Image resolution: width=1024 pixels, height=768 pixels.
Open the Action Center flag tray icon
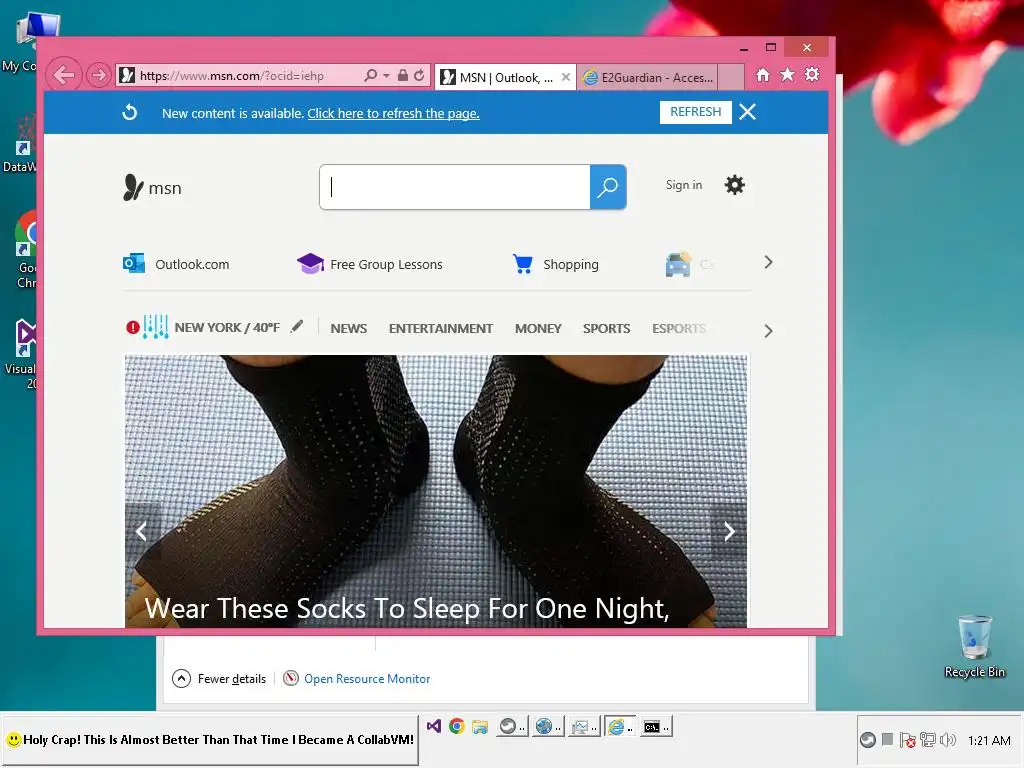tap(907, 740)
